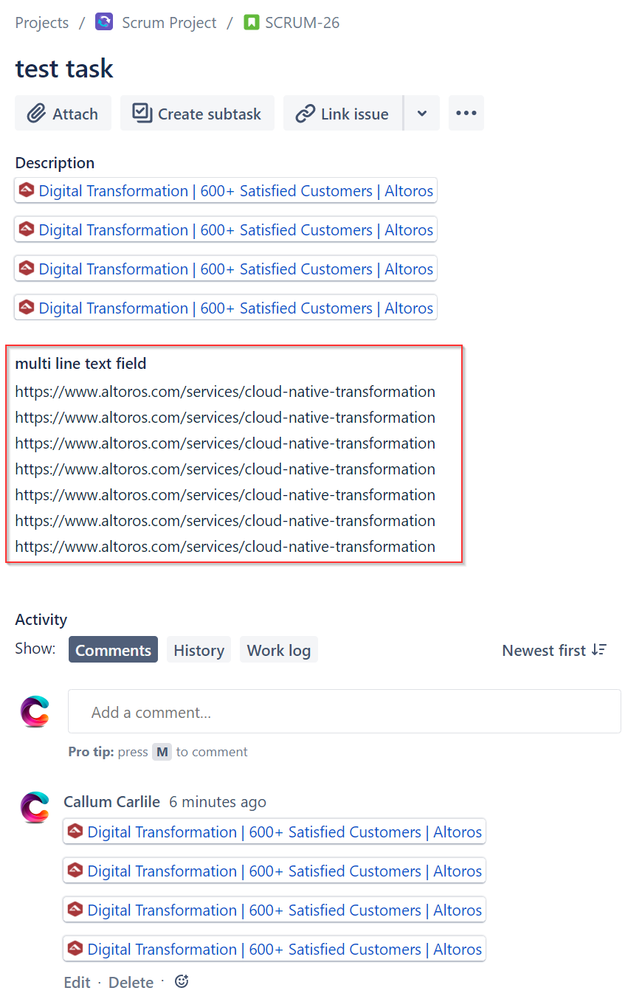Delete Callum Carlile's comment
The width and height of the screenshot is (642, 999).
coord(130,981)
